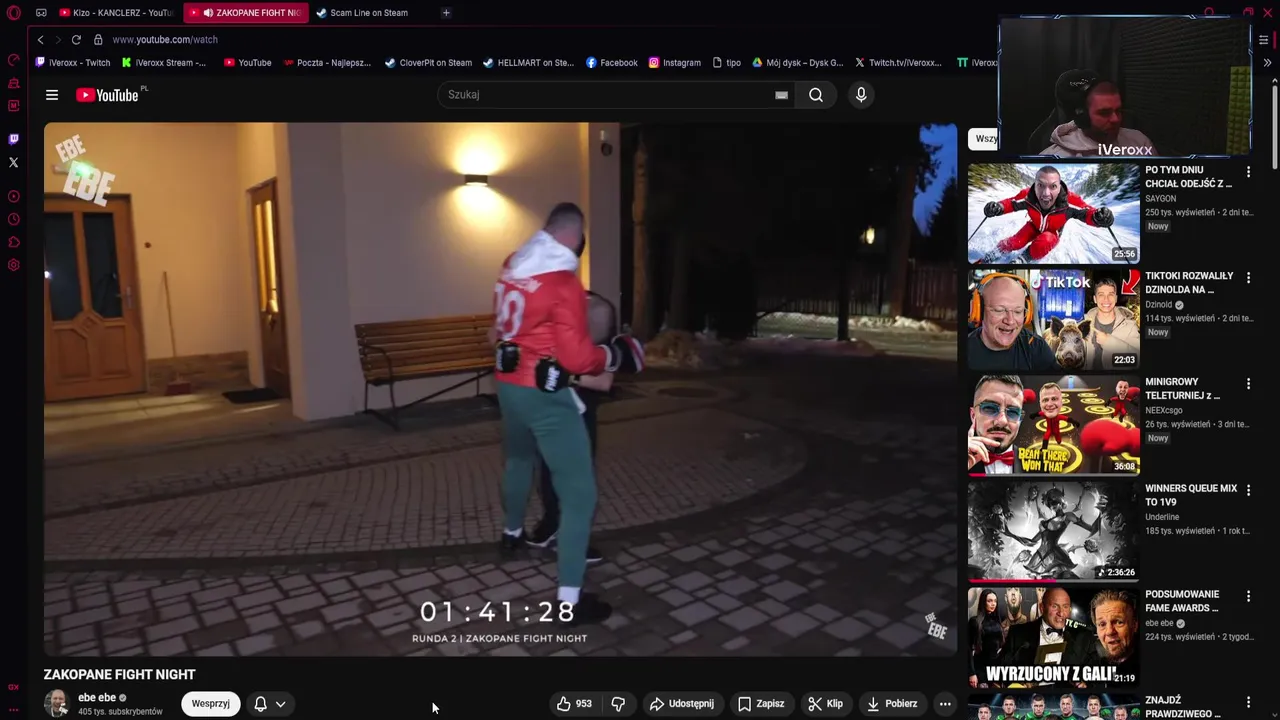1280x720 pixels.
Task: Go forward with the forward arrow
Action: (x=58, y=40)
